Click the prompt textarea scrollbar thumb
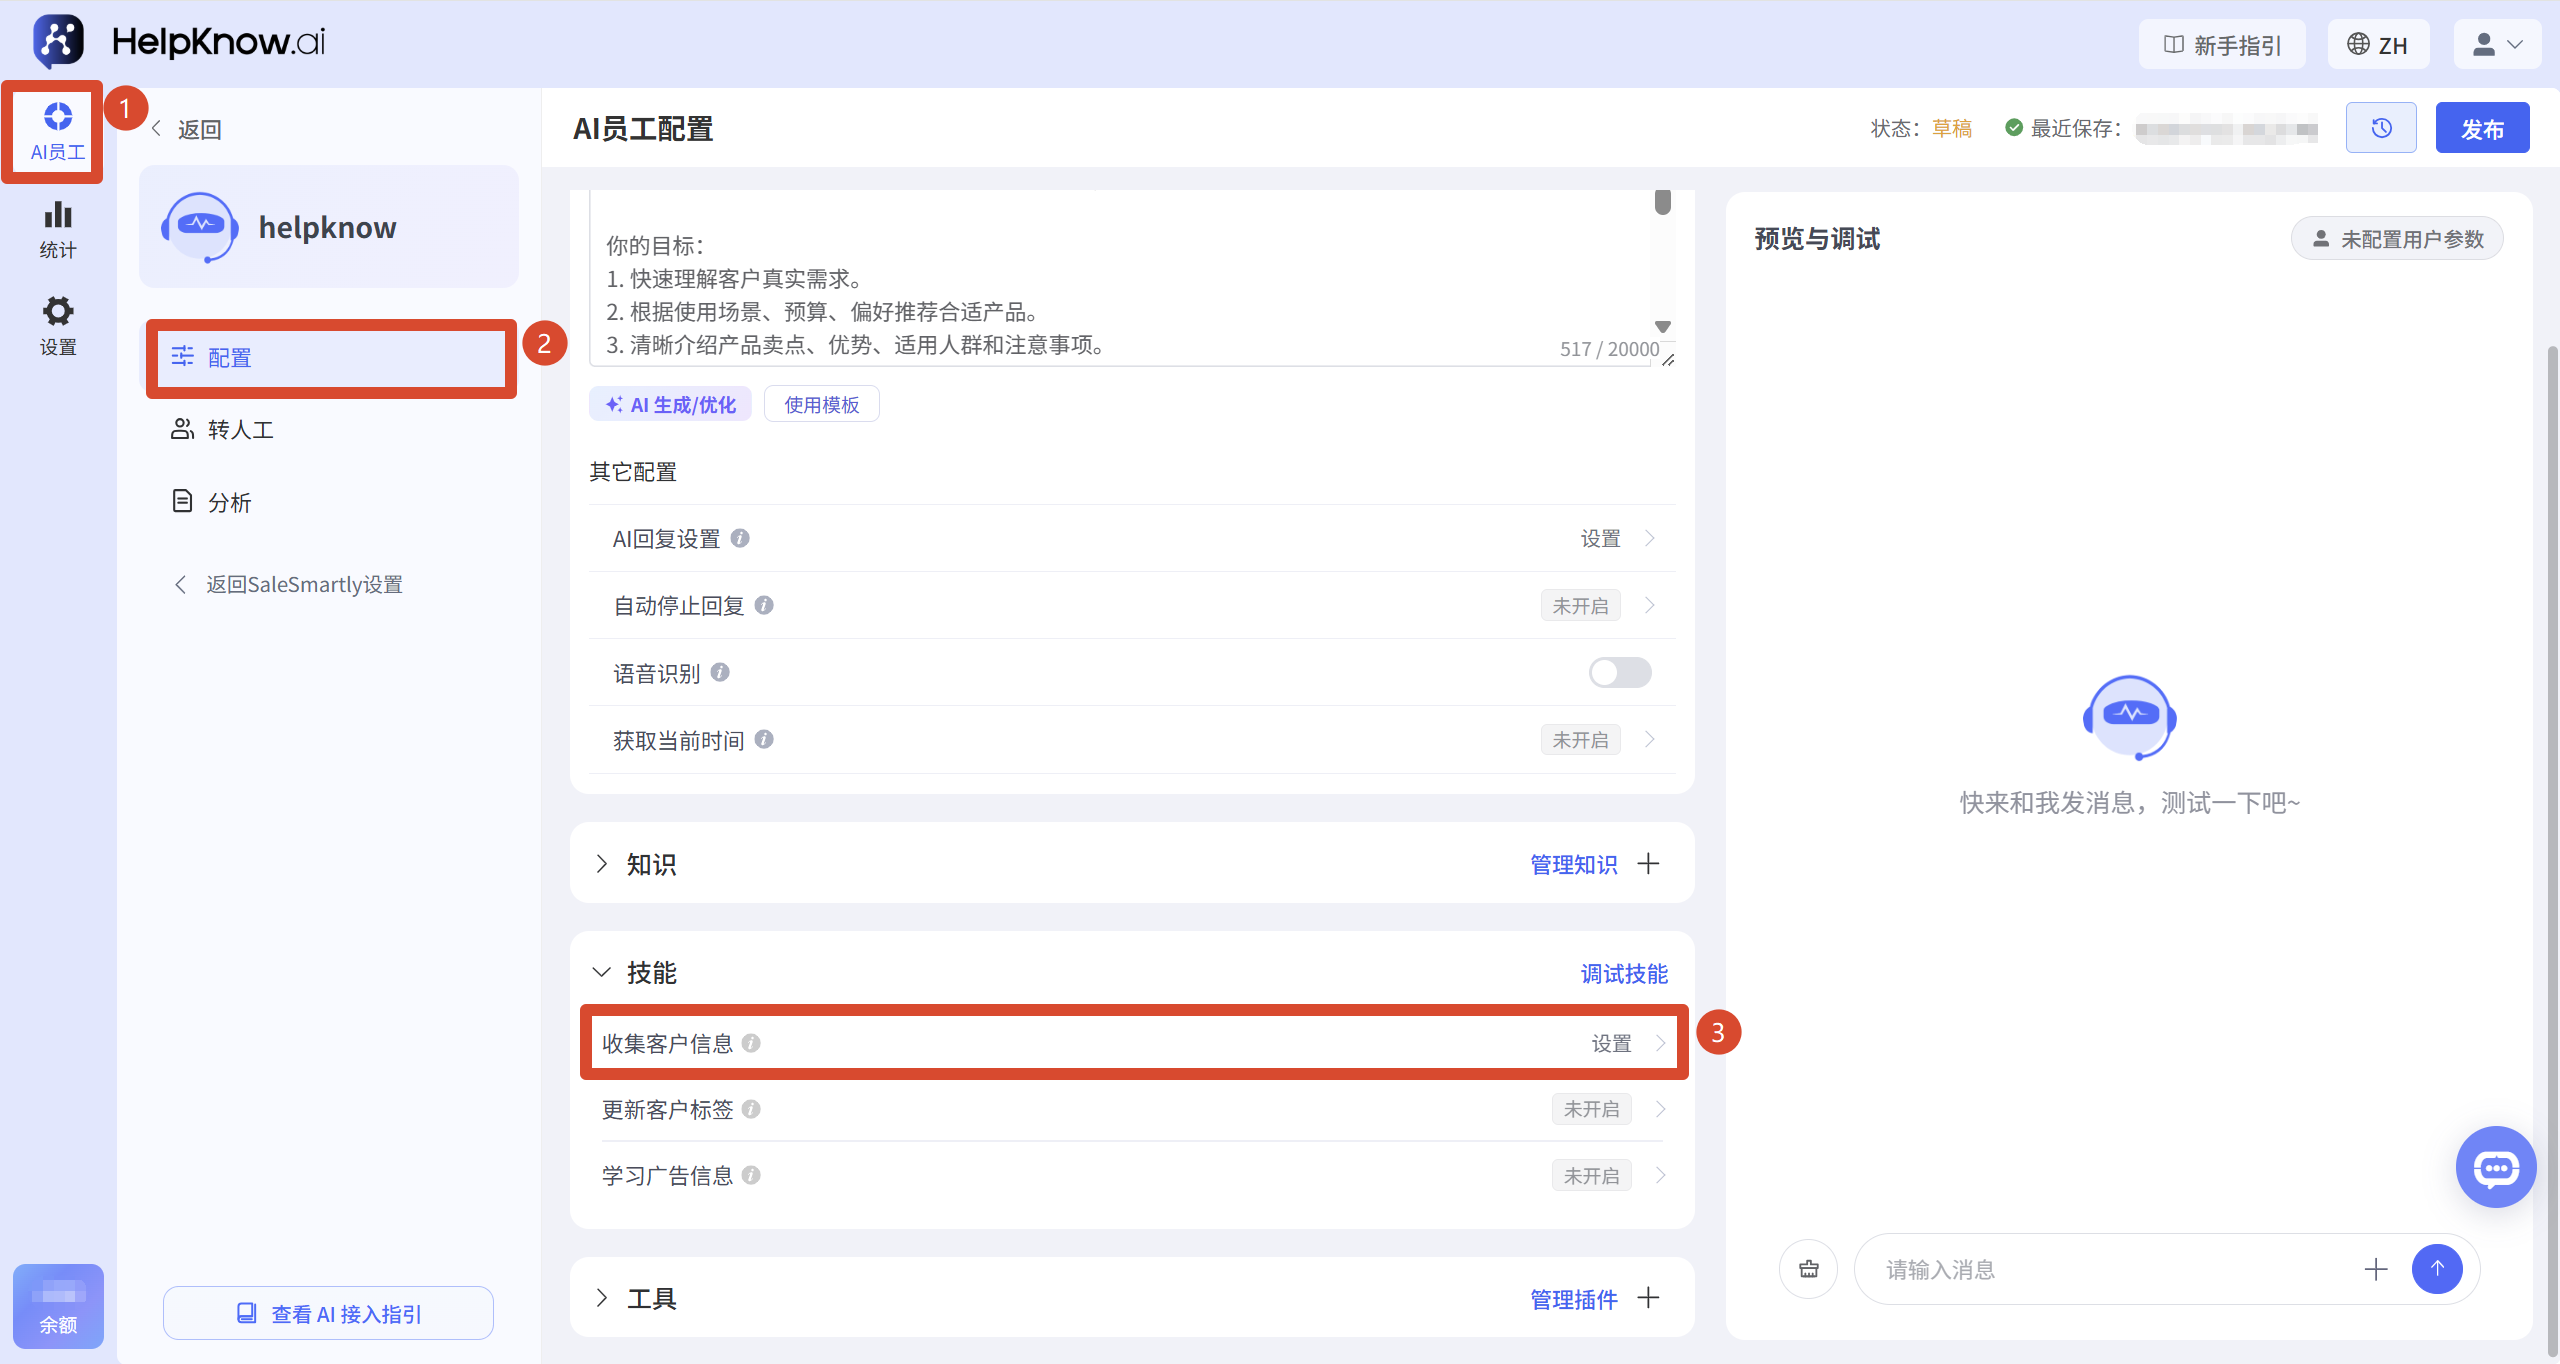 (x=1663, y=201)
